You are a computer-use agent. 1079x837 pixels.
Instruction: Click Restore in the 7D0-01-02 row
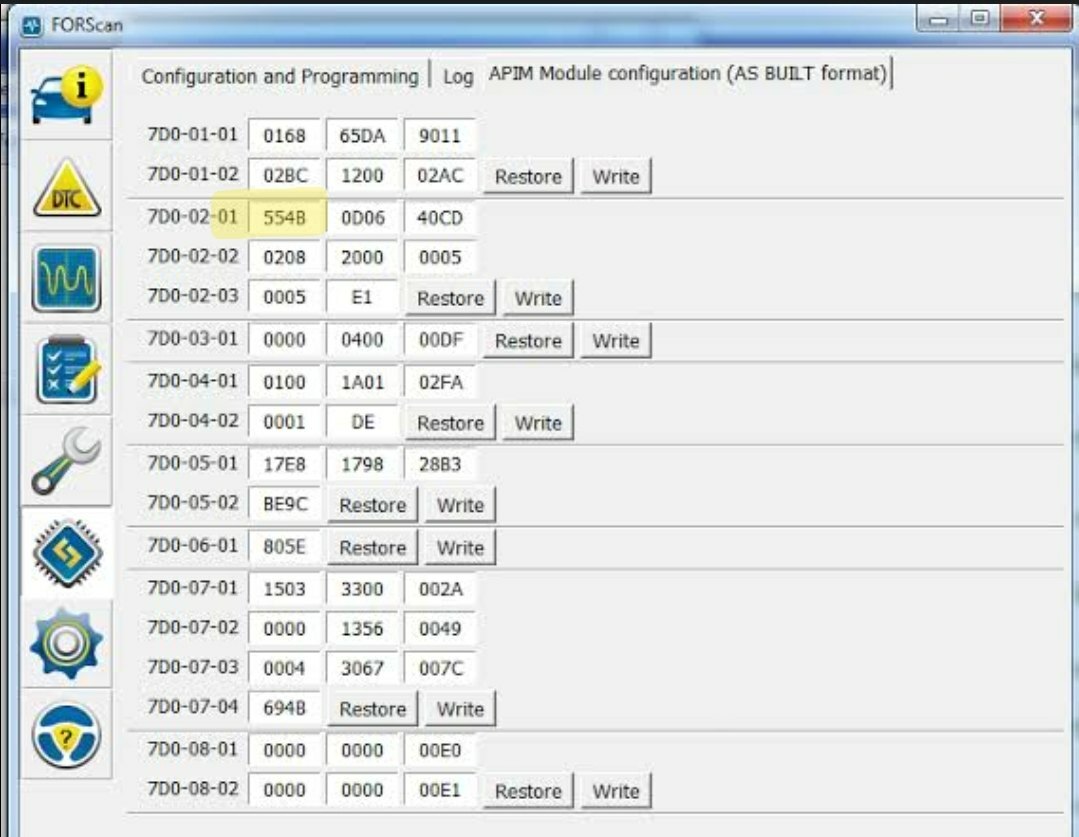click(528, 176)
